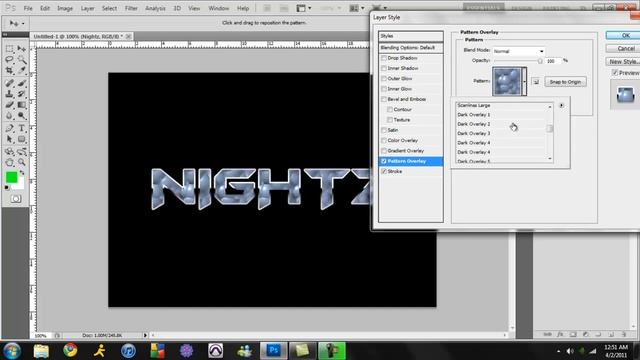Viewport: 640px width, 360px height.
Task: Open the green foreground color swatch
Action: tap(11, 177)
